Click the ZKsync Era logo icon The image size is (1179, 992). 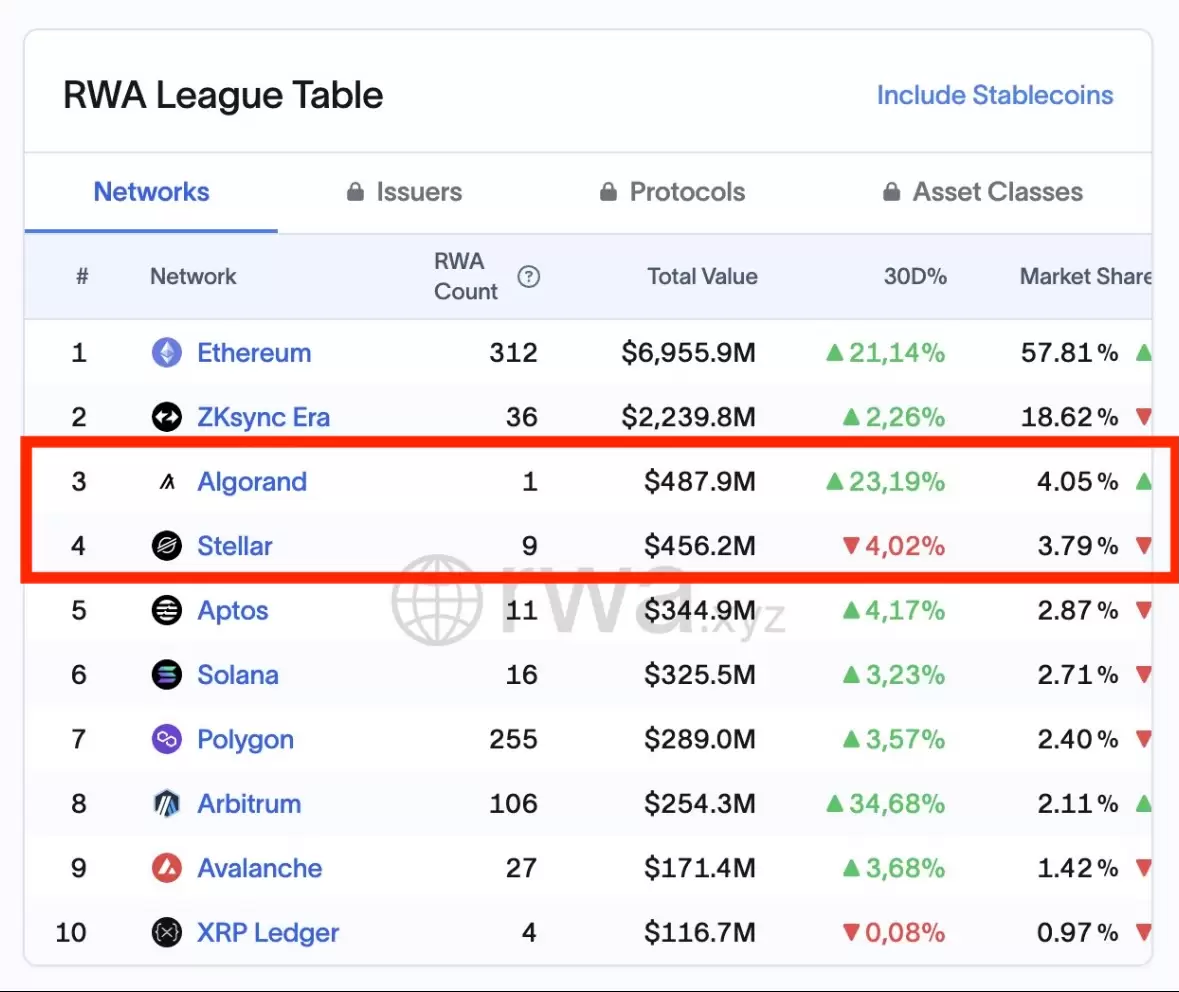(x=167, y=417)
